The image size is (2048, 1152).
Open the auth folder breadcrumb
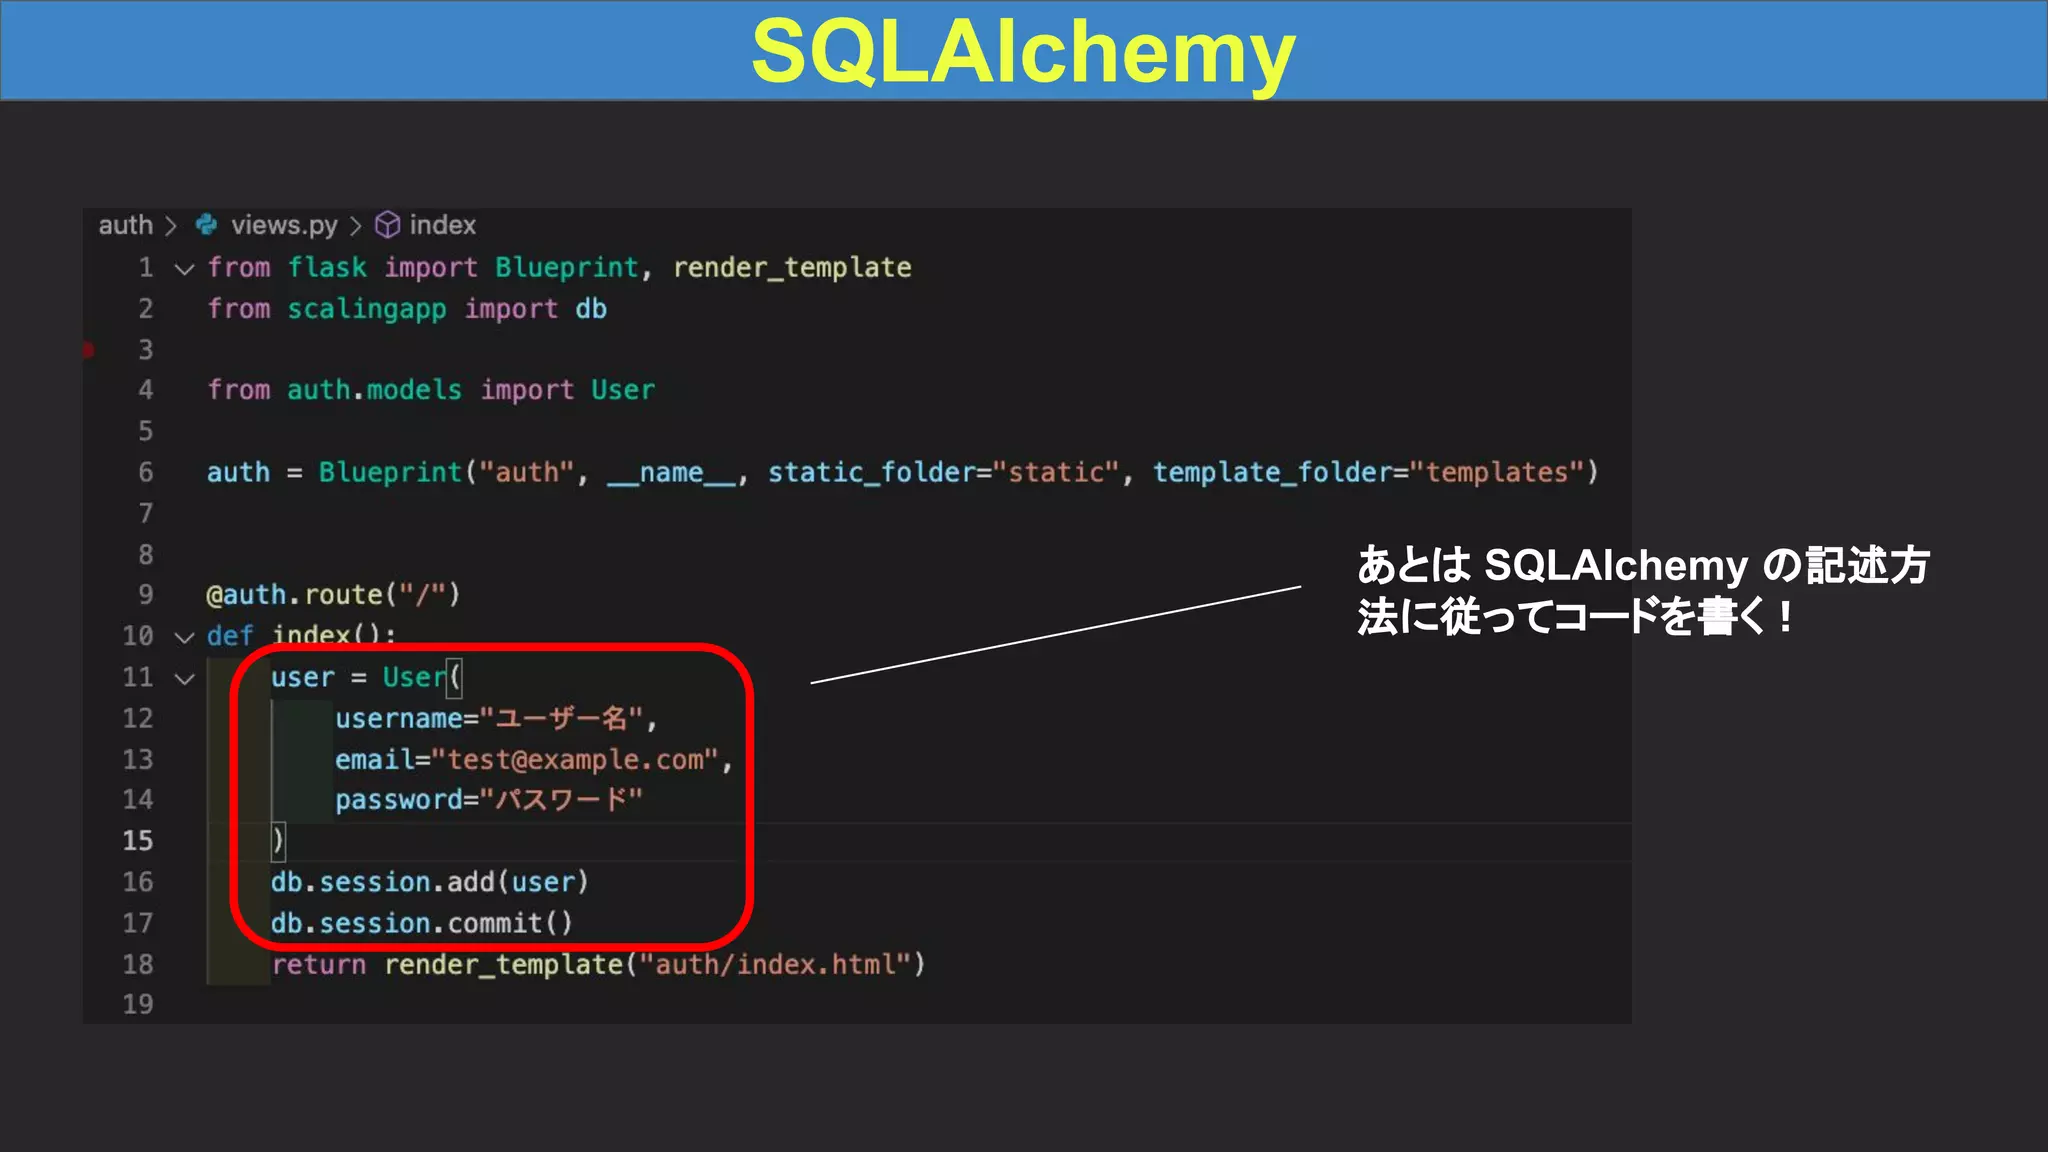(x=125, y=225)
